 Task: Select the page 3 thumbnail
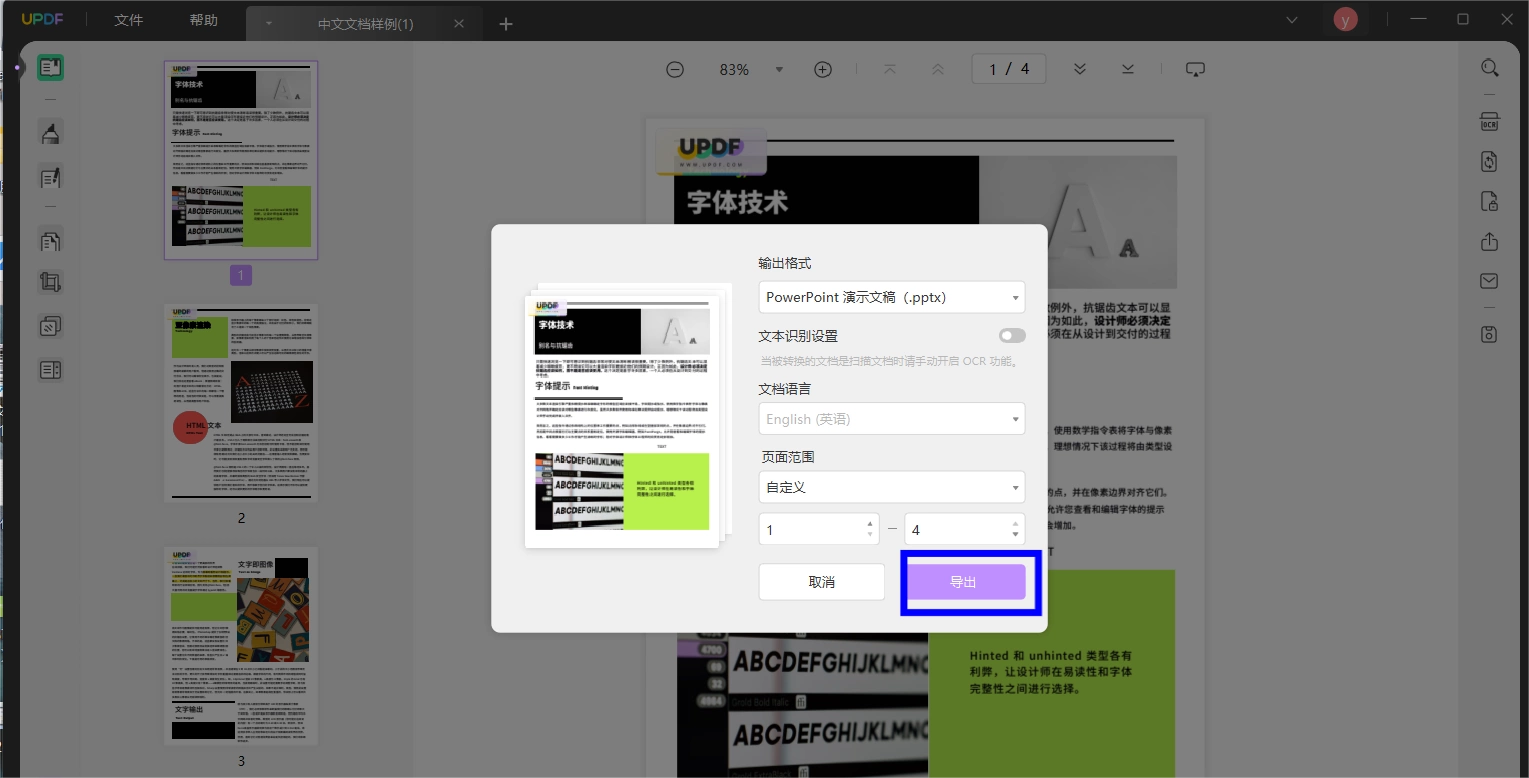pos(241,646)
